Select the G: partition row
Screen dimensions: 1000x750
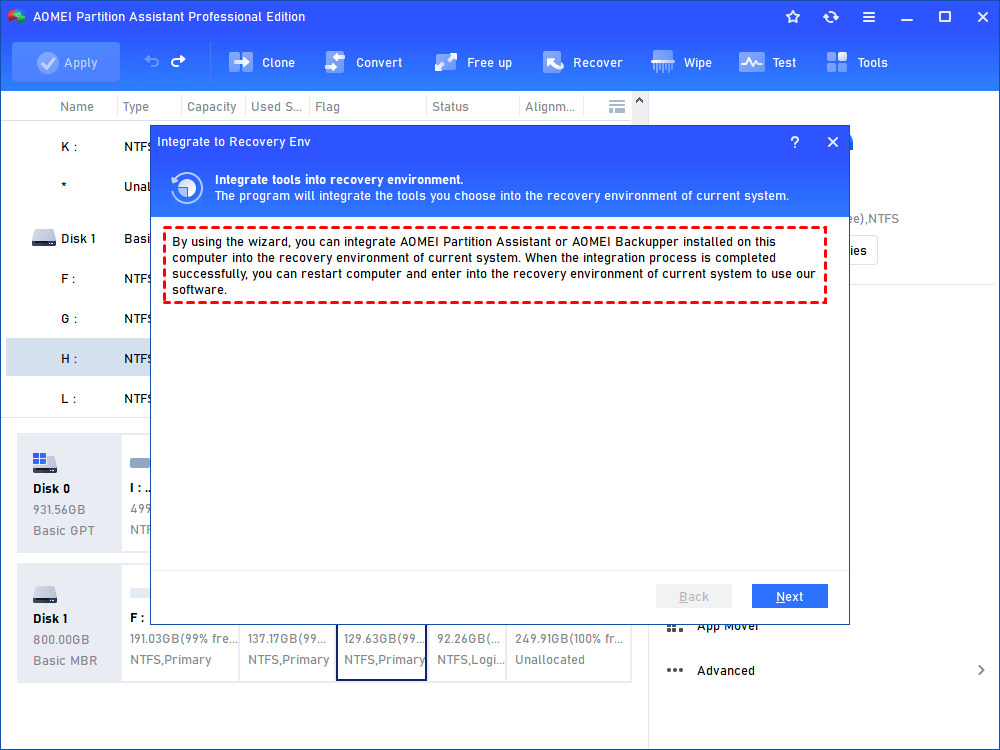click(x=78, y=318)
